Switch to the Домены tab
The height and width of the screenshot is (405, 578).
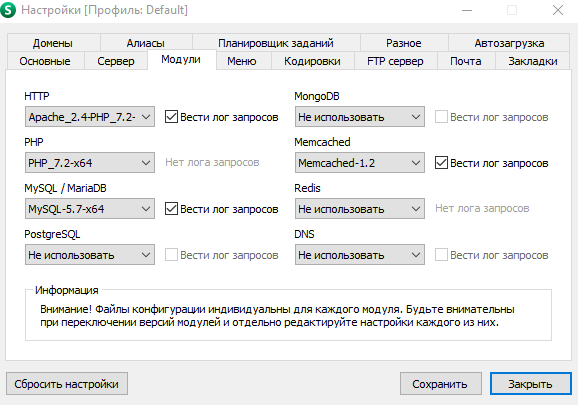coord(53,43)
